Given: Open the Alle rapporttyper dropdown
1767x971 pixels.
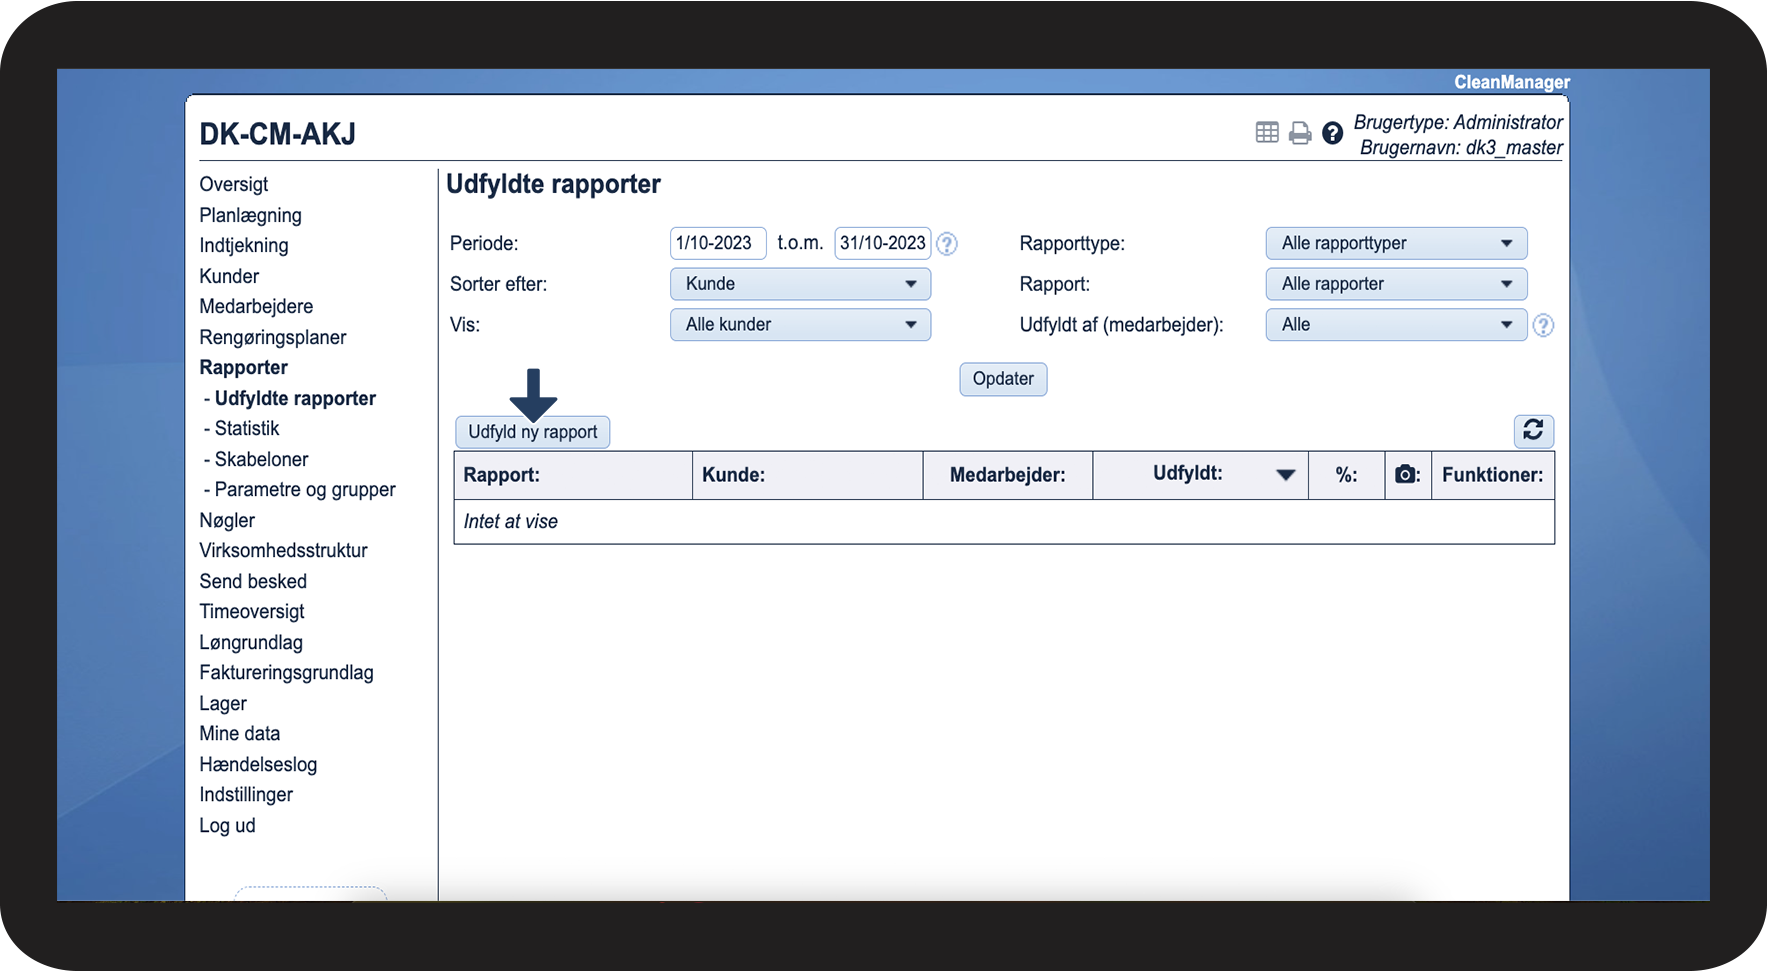Looking at the screenshot, I should [x=1396, y=243].
